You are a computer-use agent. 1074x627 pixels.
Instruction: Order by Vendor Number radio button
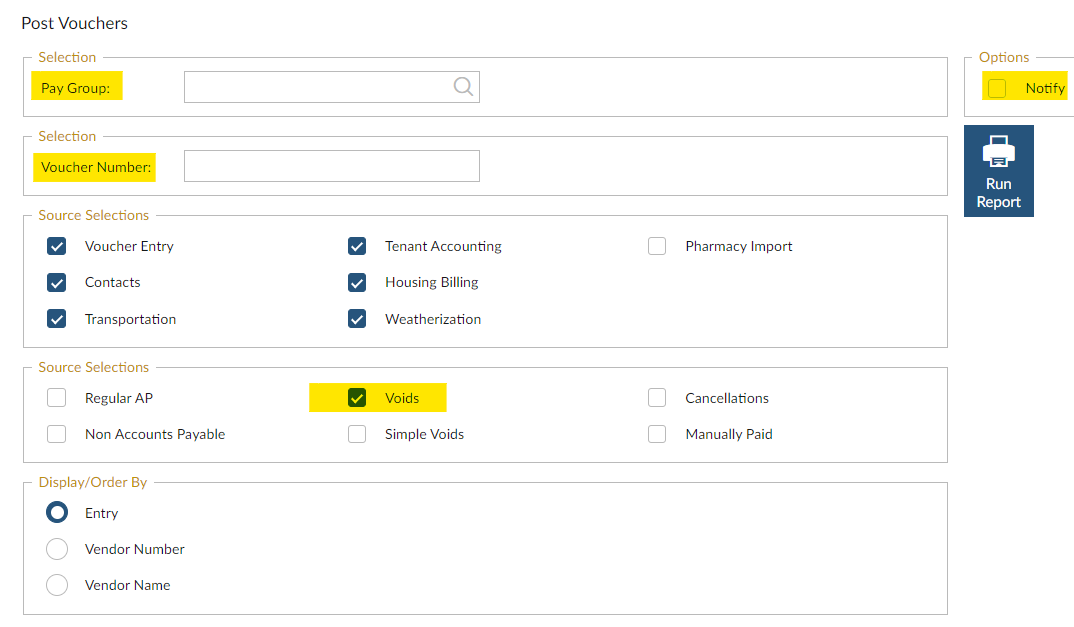click(57, 549)
